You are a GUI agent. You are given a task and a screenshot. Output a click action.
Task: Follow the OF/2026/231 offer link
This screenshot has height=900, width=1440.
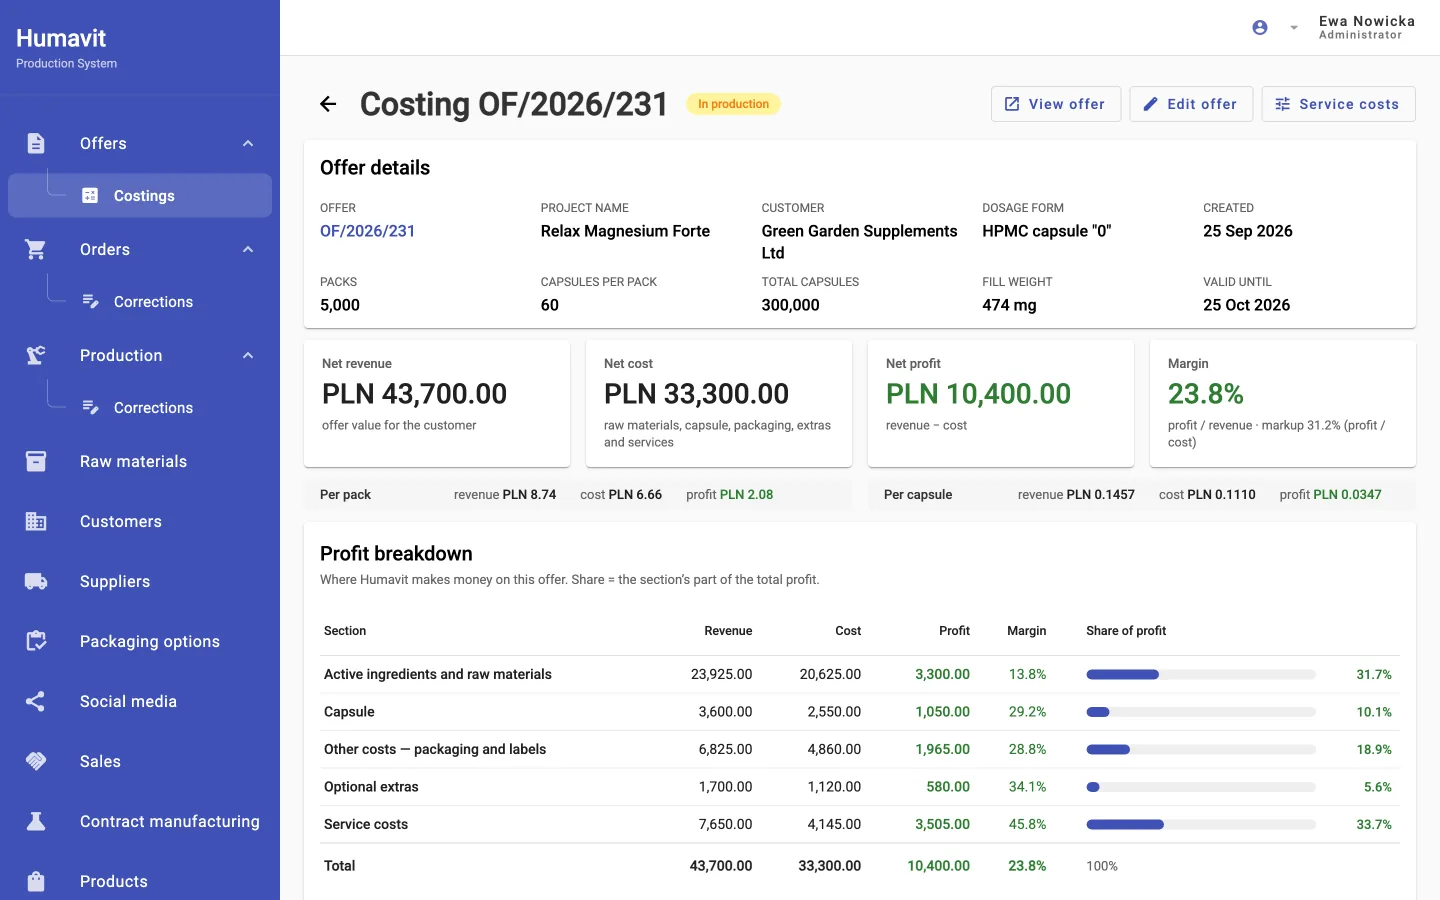coord(367,231)
